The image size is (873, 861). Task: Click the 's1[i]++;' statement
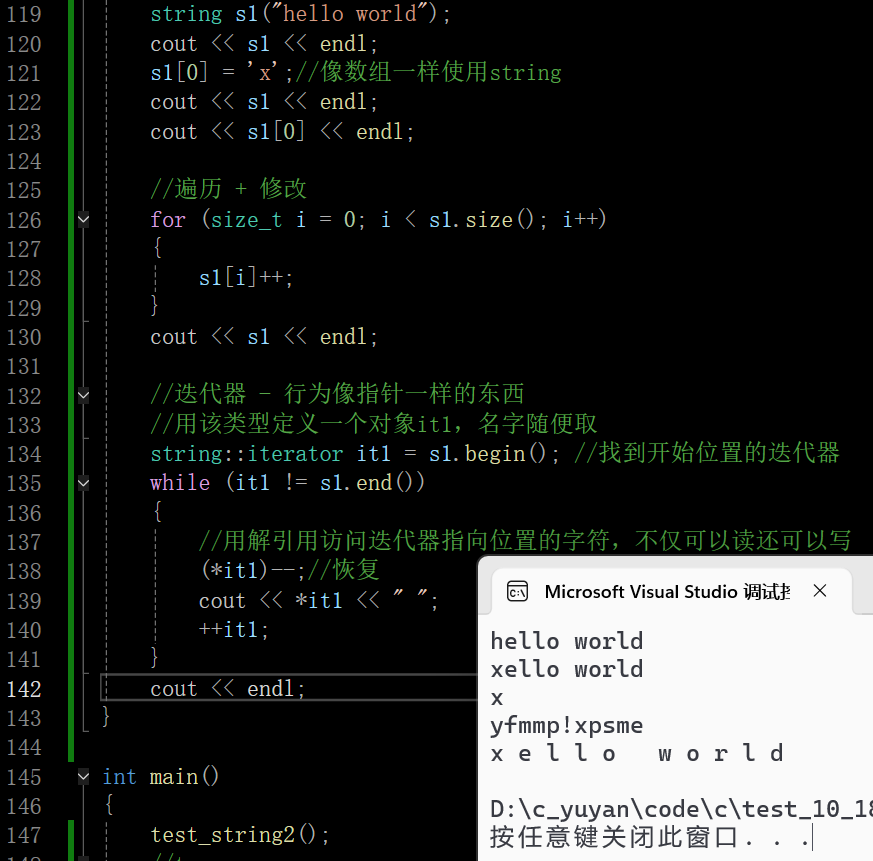tap(246, 277)
